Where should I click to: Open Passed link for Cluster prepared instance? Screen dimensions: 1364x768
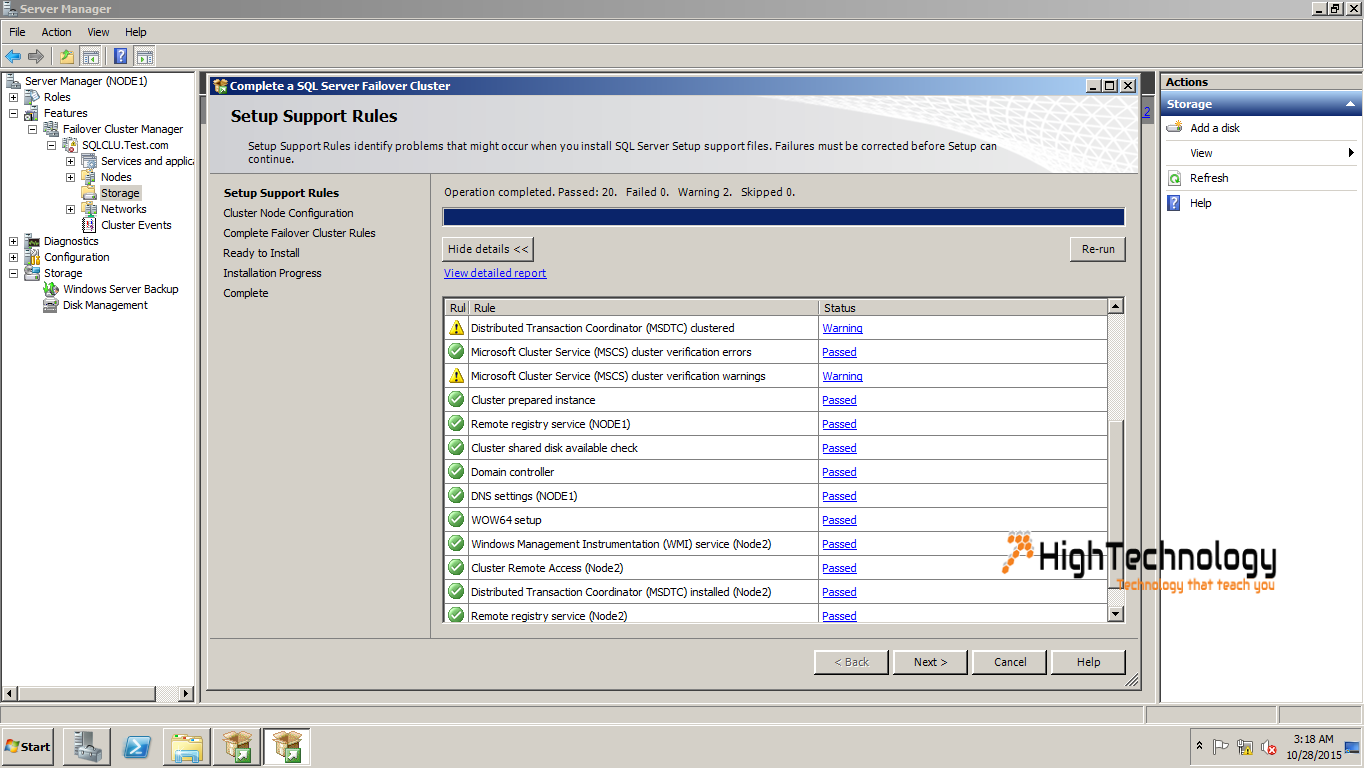(x=839, y=400)
